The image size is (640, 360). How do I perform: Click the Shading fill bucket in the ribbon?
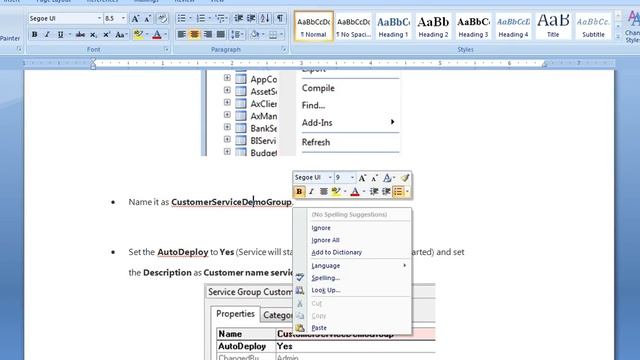255,35
